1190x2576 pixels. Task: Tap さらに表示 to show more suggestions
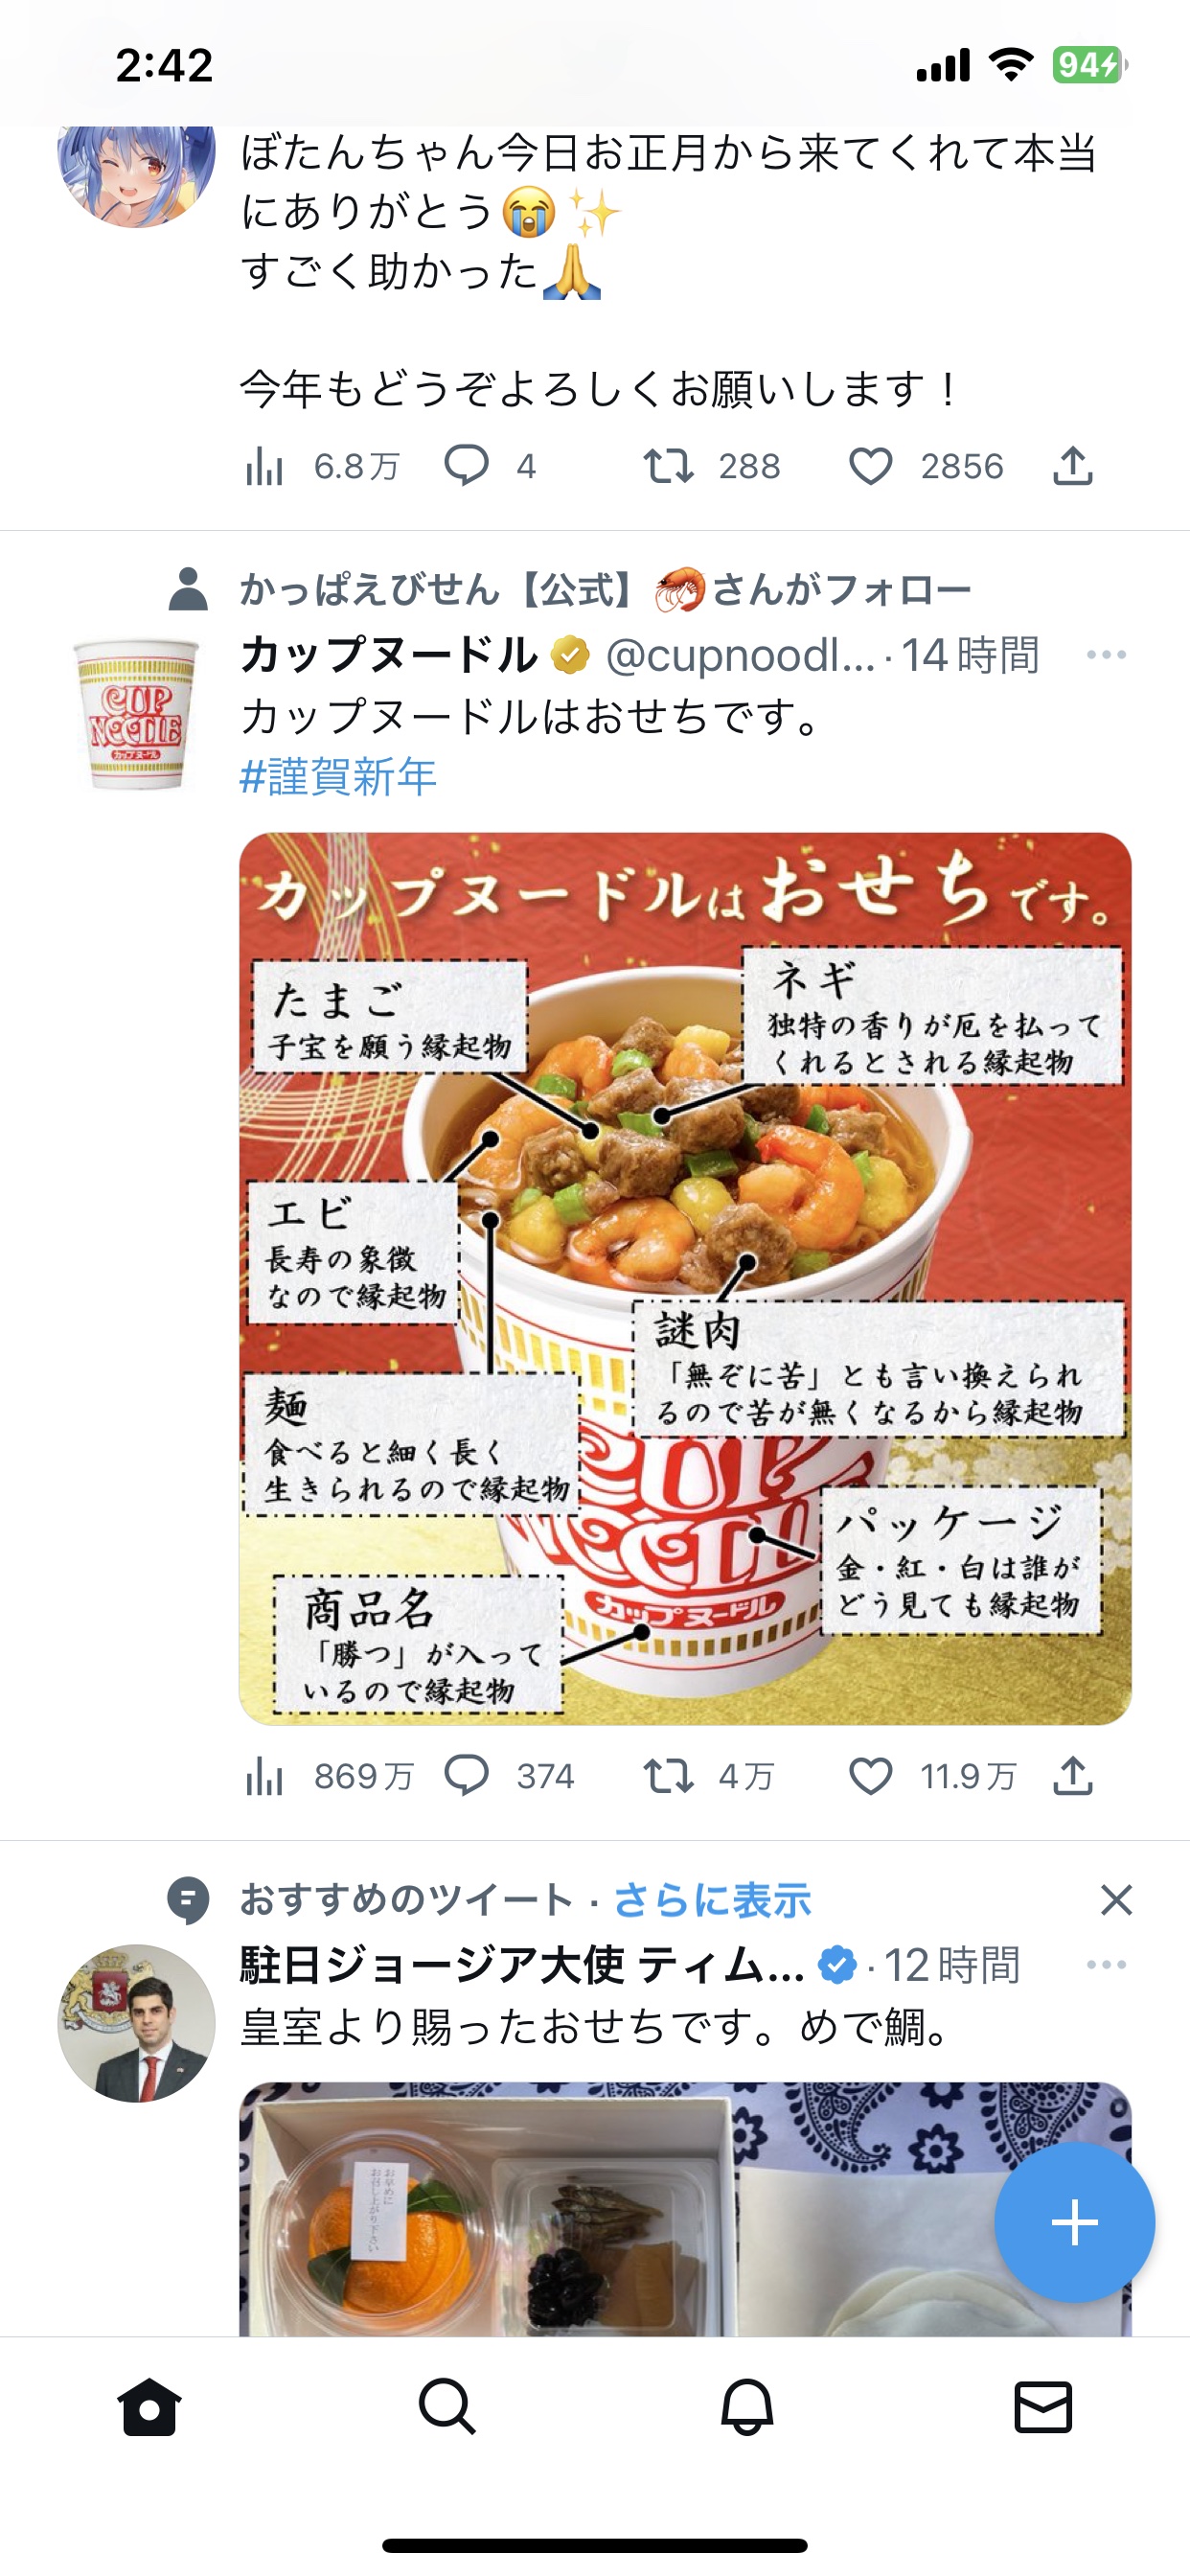point(712,1900)
